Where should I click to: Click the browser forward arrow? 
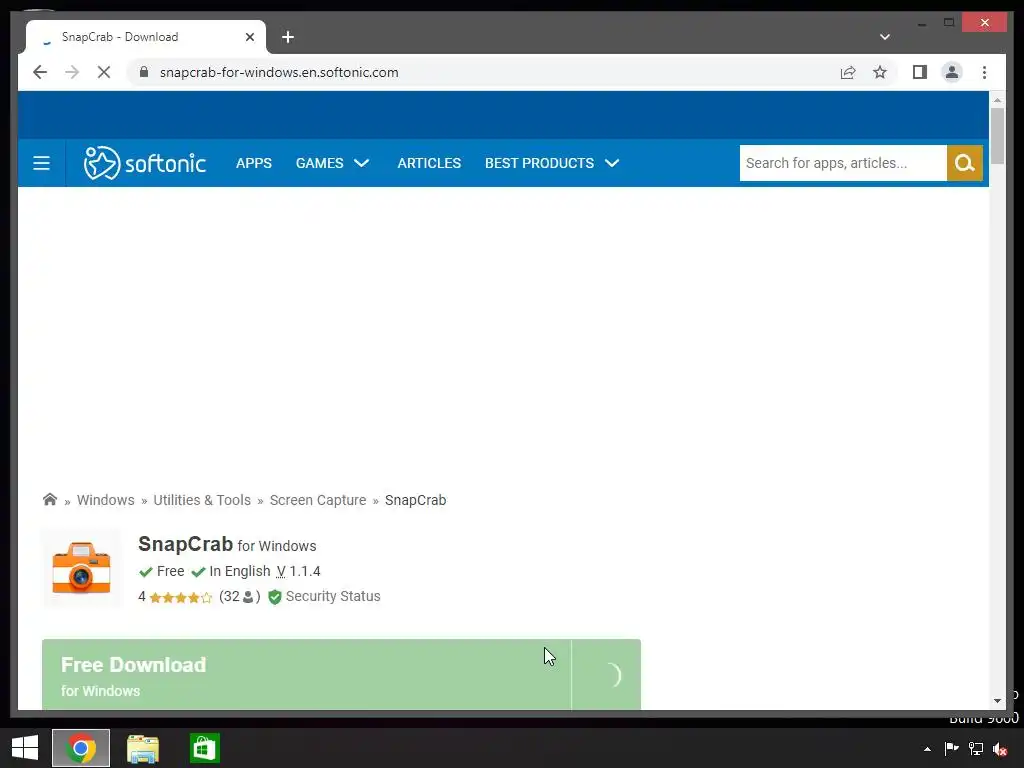point(72,72)
